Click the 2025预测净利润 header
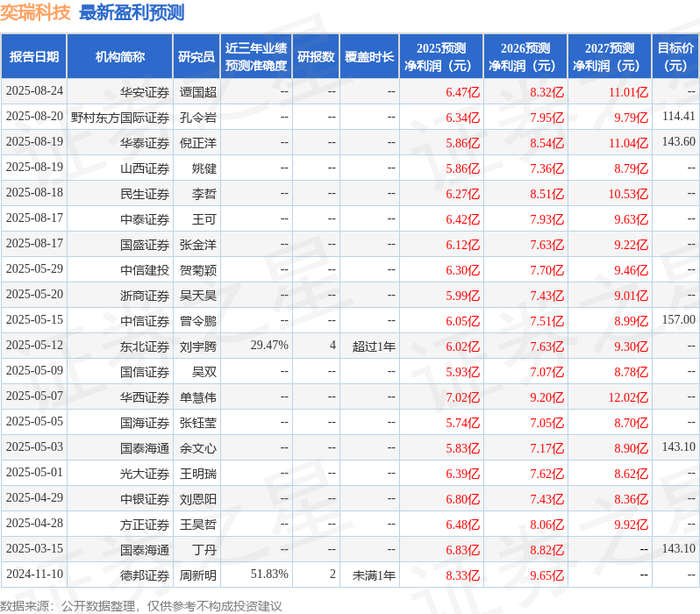The height and width of the screenshot is (614, 700). coord(441,57)
